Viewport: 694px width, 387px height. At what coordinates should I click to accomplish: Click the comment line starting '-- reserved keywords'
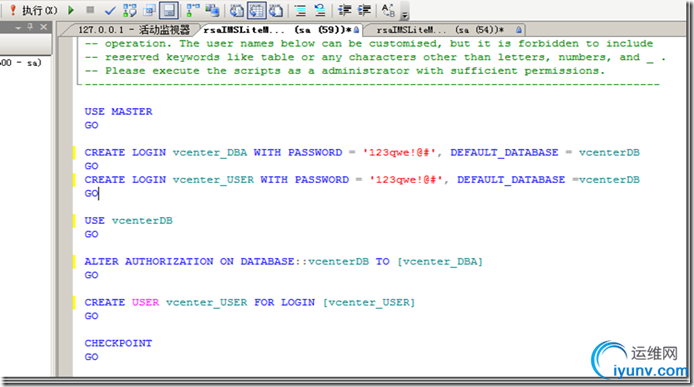375,57
